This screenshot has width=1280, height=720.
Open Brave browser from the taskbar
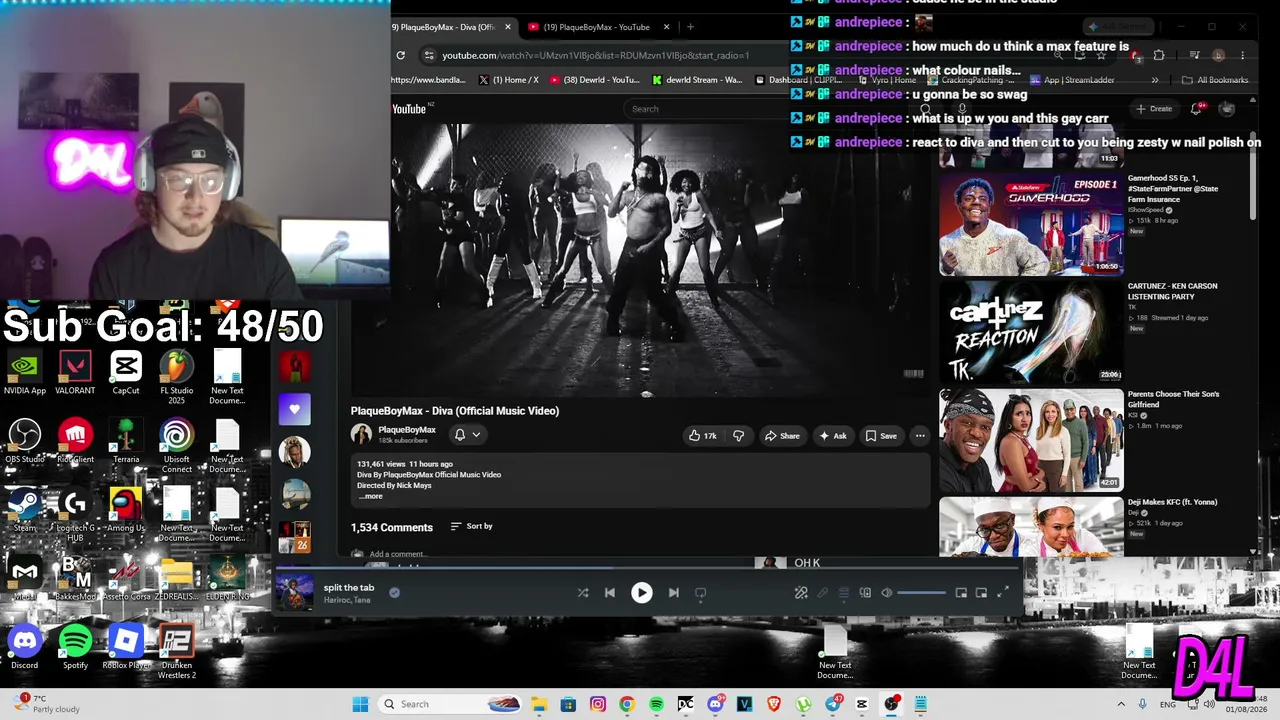774,704
